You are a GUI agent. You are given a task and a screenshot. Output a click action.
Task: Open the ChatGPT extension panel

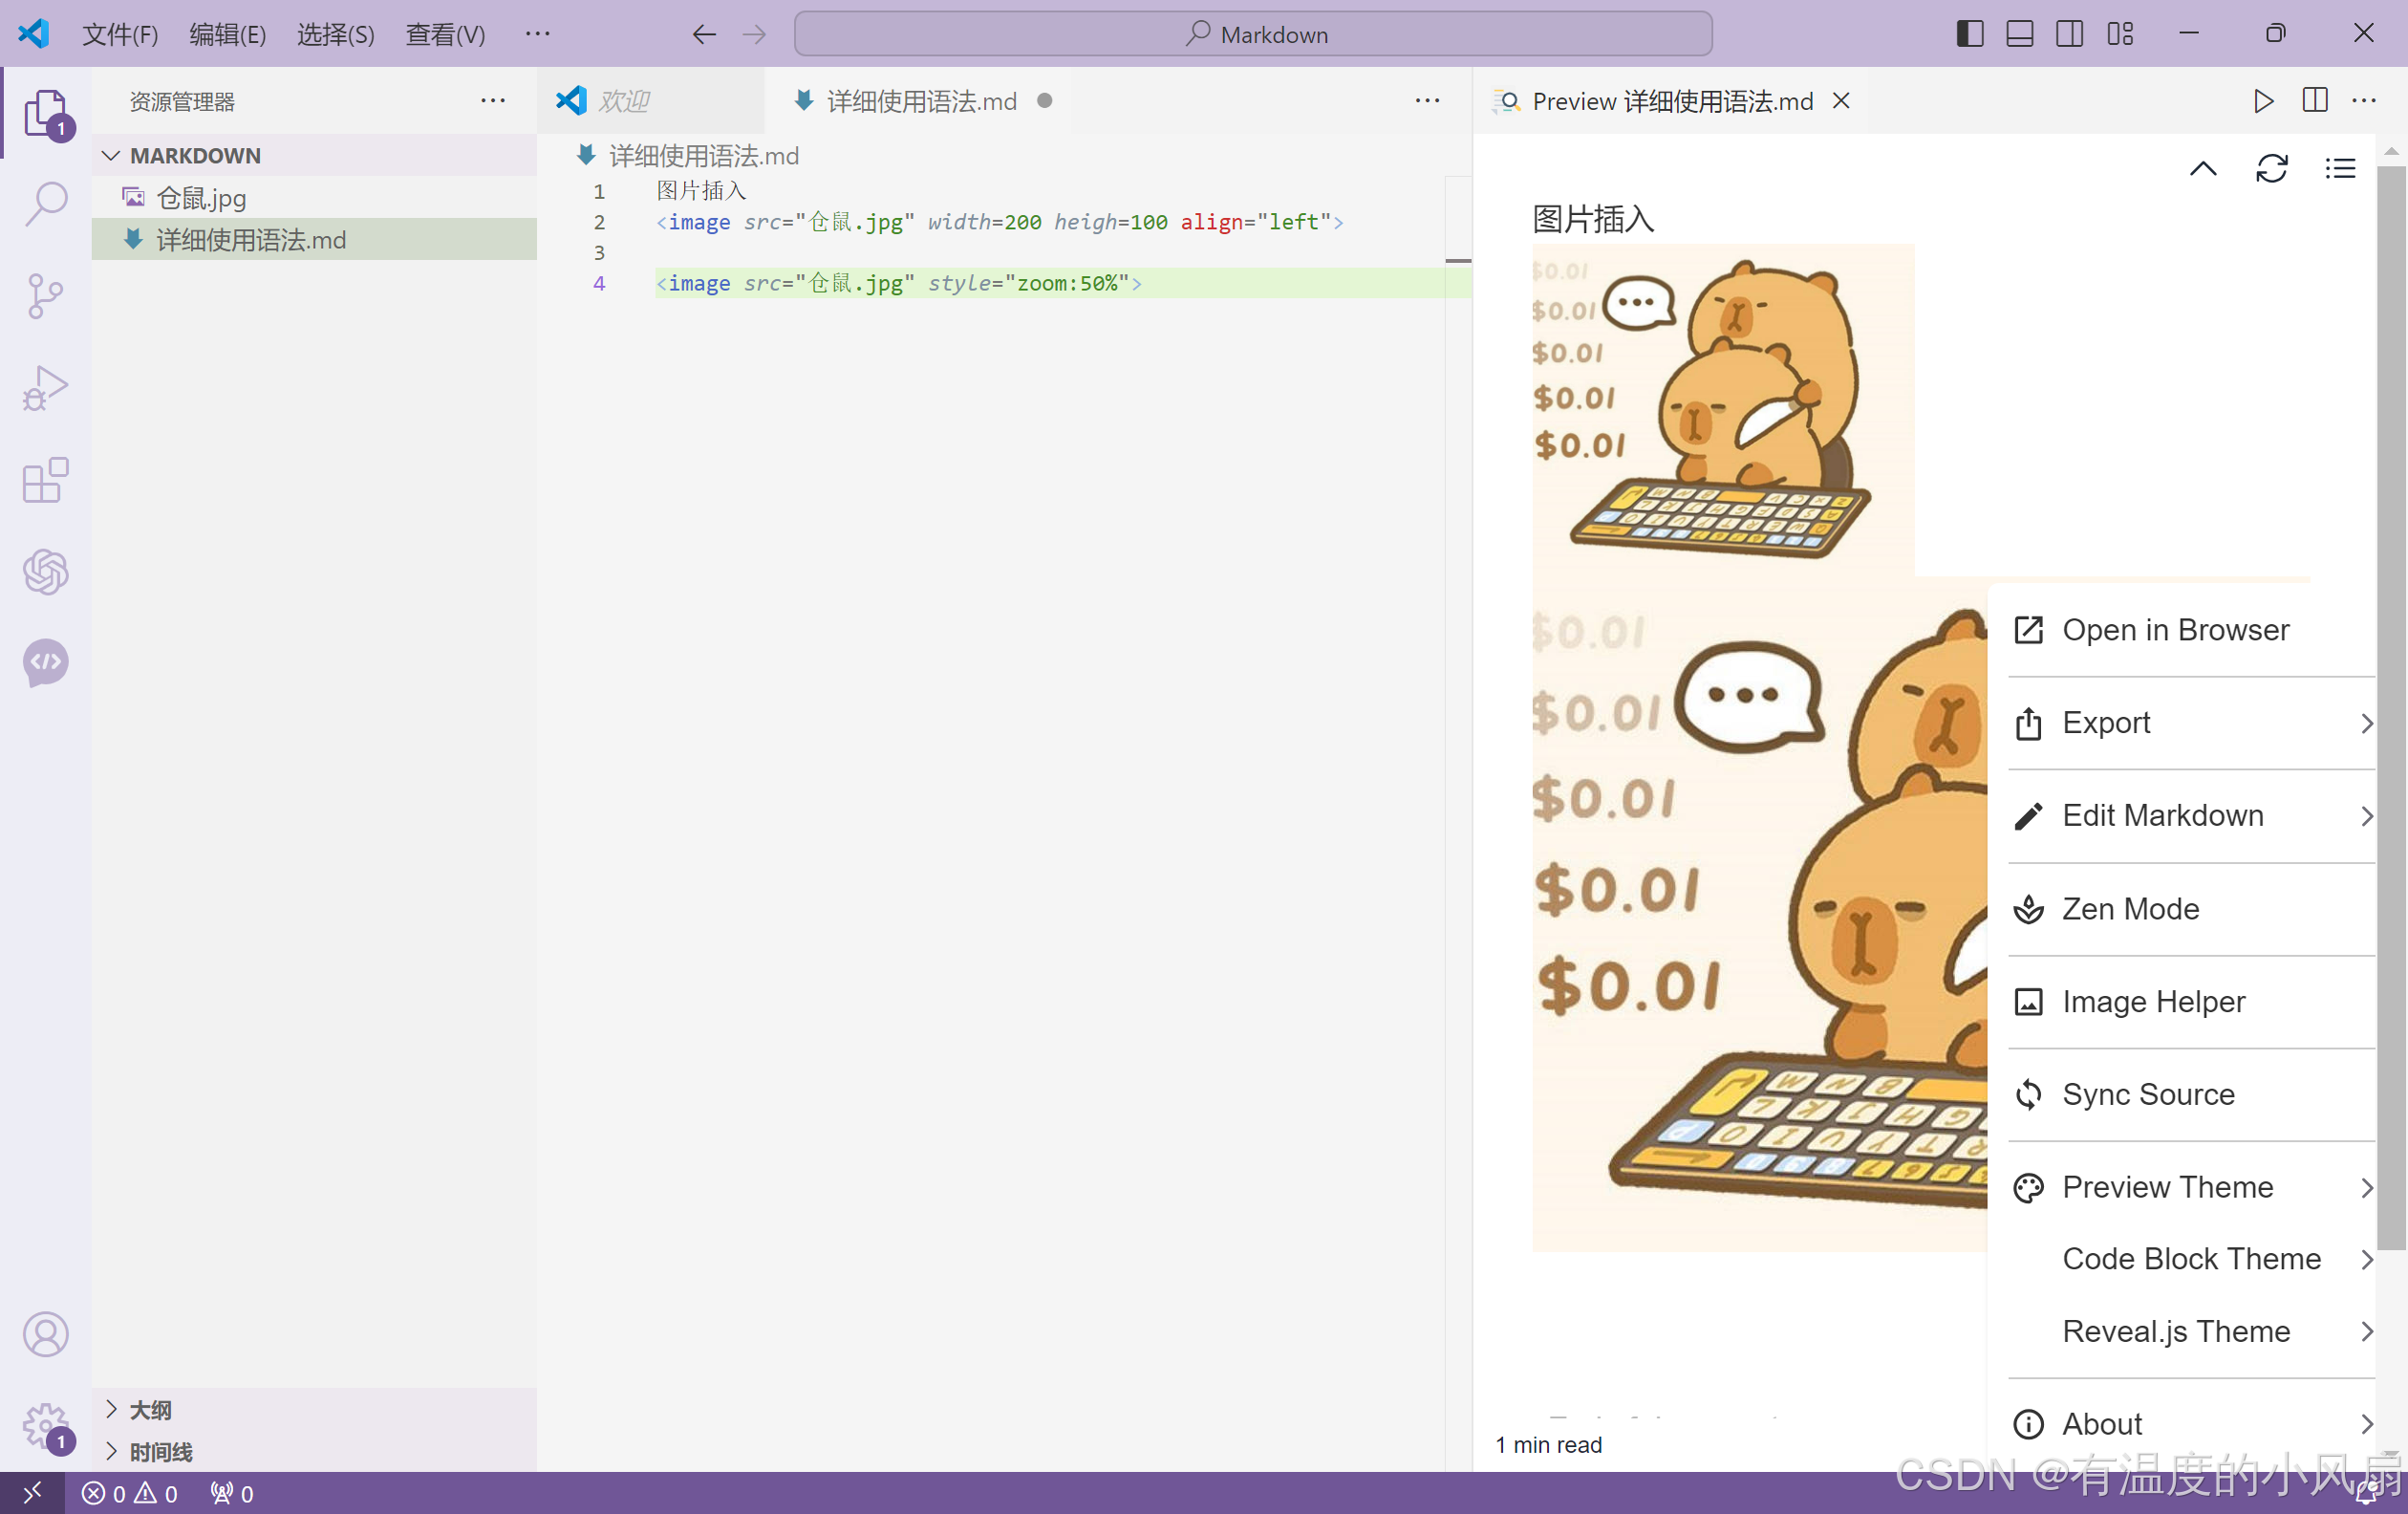point(46,572)
